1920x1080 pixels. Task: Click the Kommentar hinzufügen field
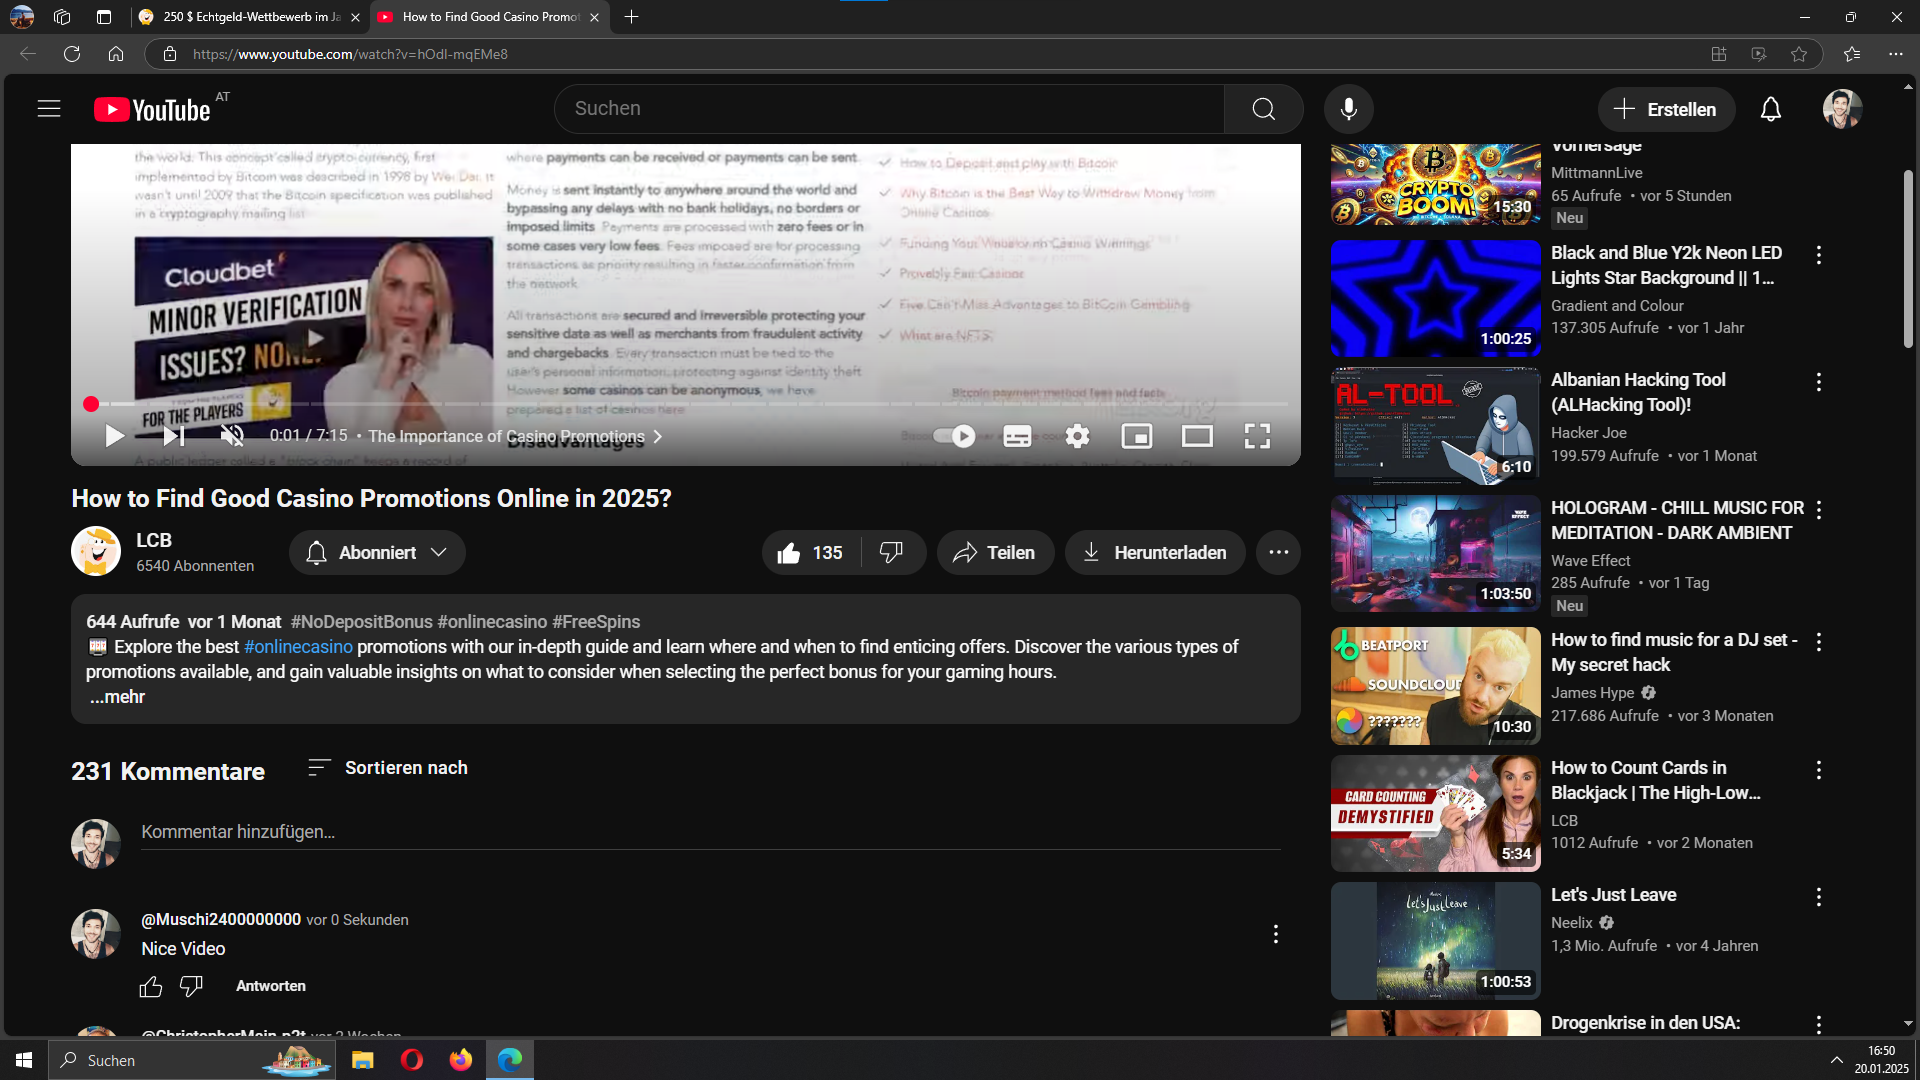710,832
